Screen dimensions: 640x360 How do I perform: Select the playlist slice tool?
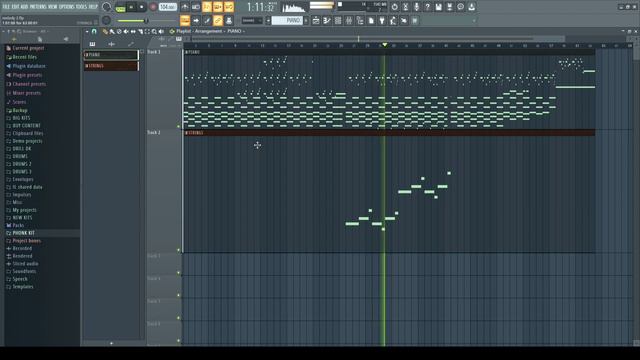click(140, 31)
